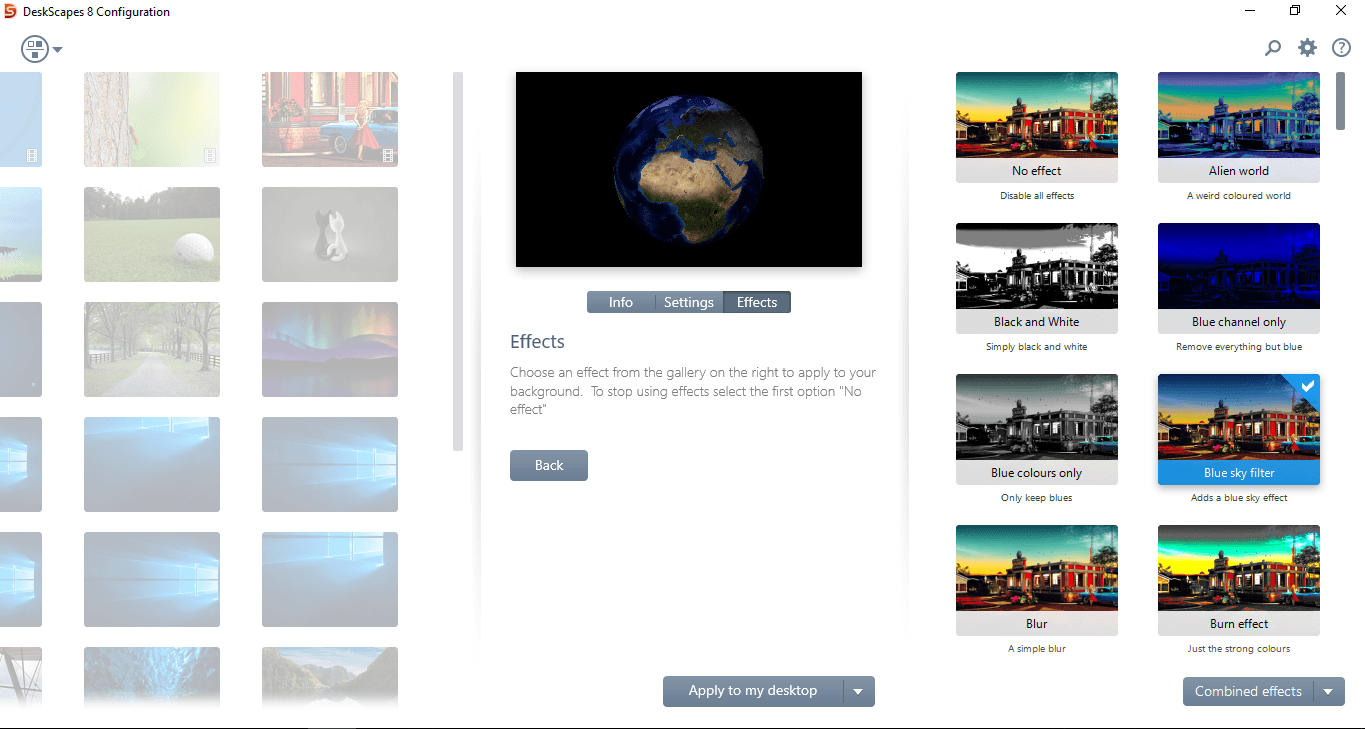Viewport: 1365px width, 729px height.
Task: Click the 'A weird coloured world' caption
Action: 1239,196
